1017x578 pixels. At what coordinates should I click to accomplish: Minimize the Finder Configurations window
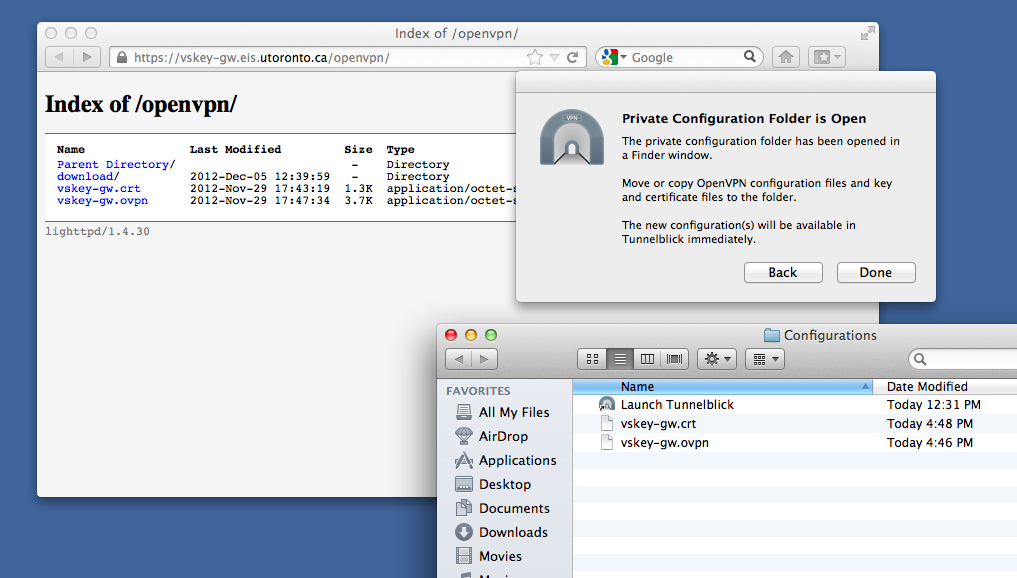(471, 335)
